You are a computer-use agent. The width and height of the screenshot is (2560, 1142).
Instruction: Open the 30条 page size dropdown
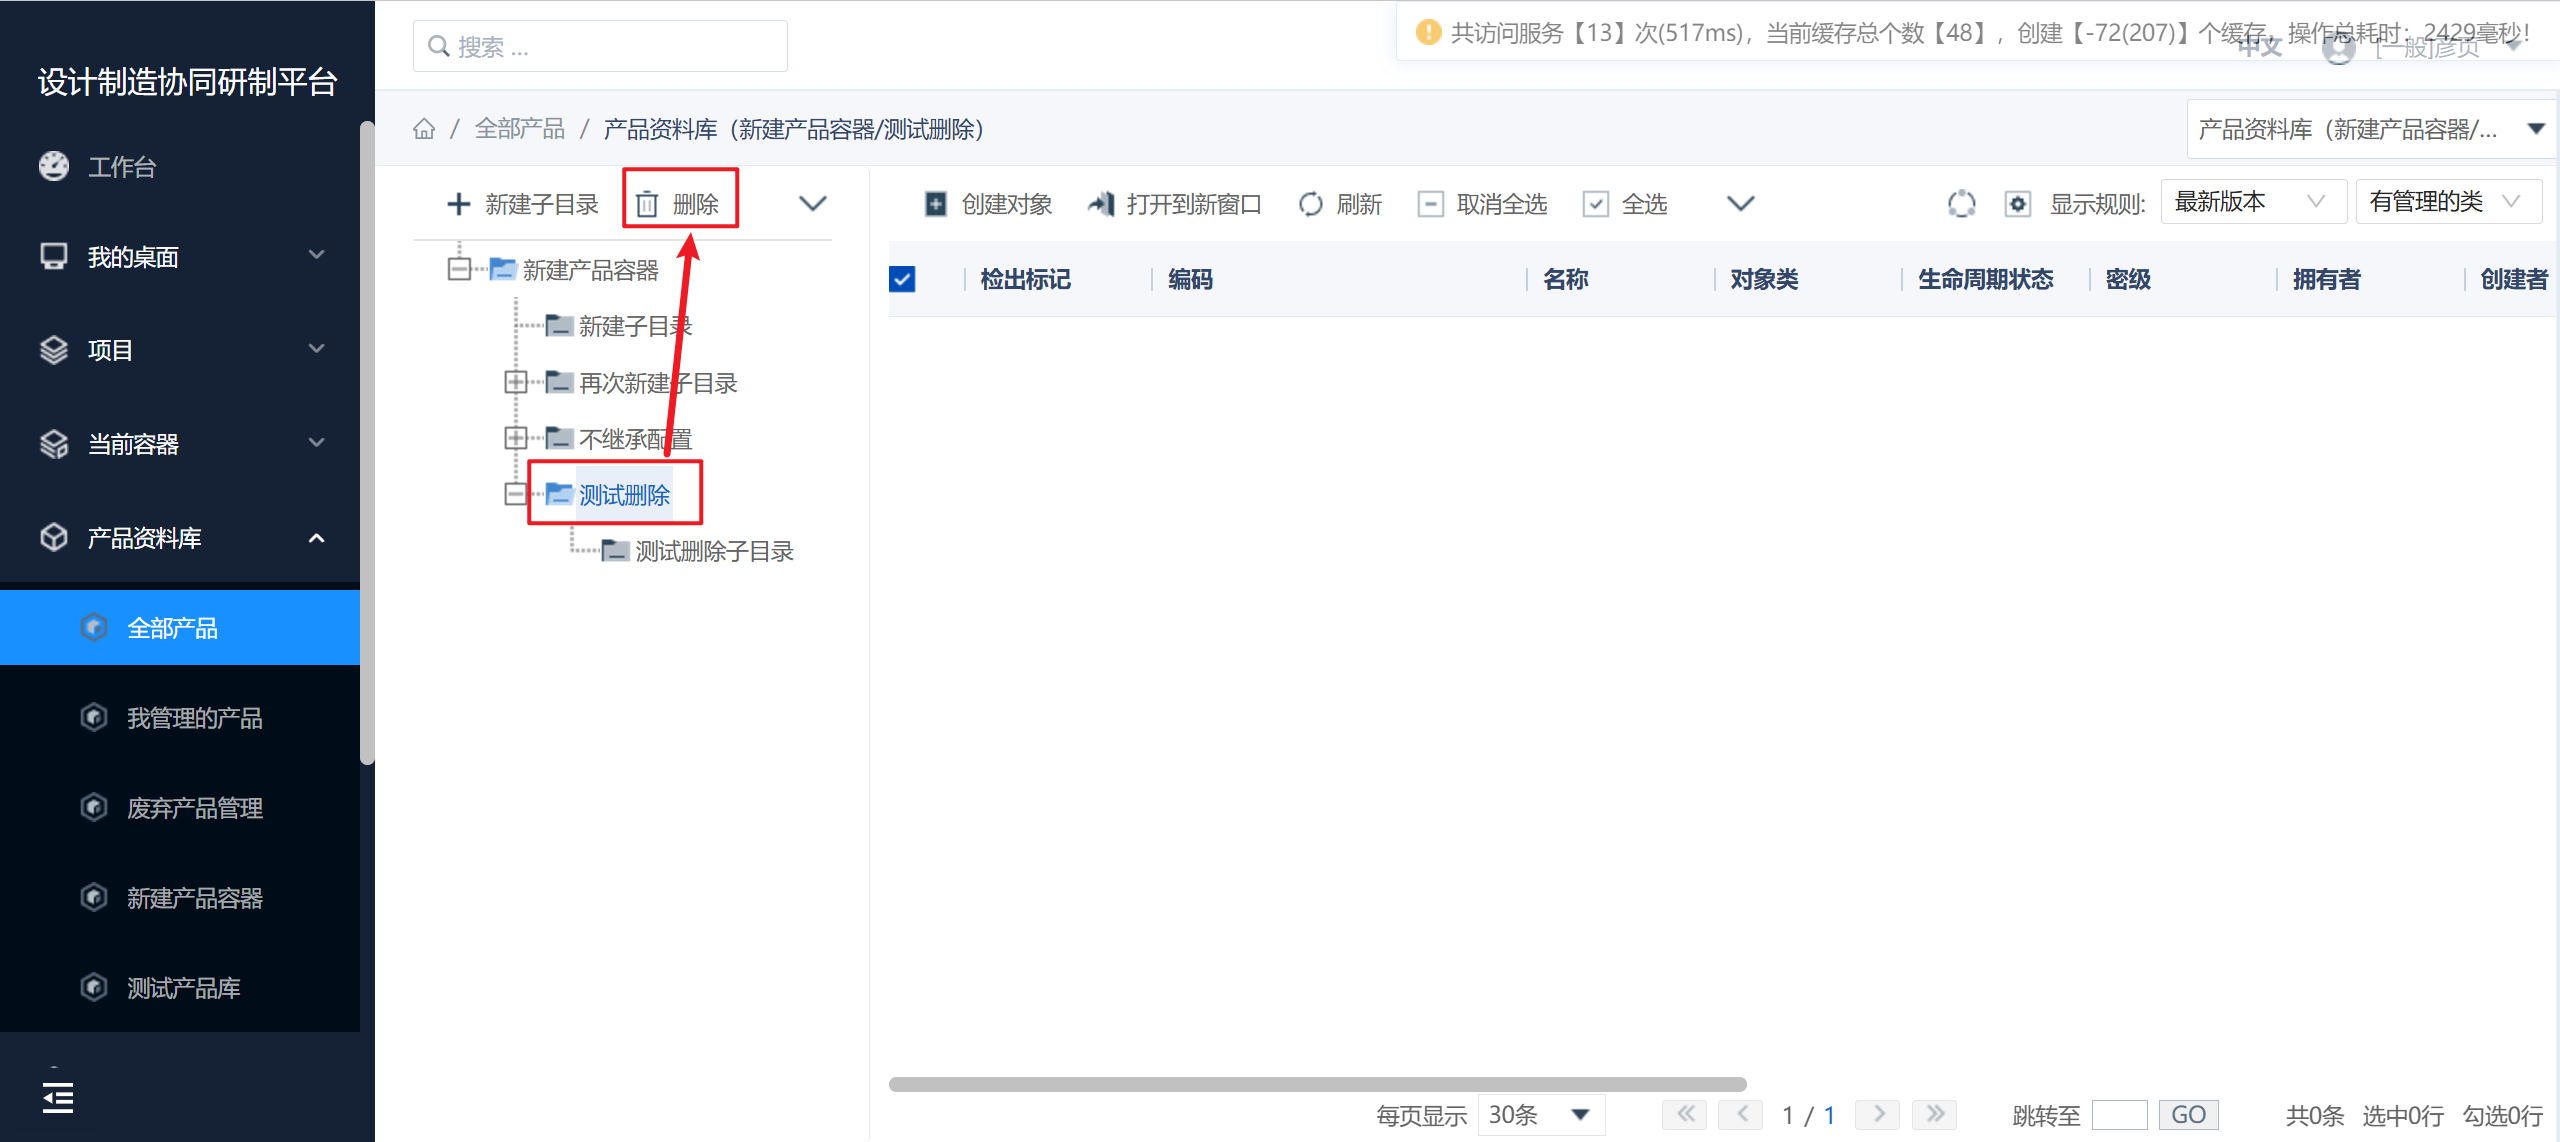(1541, 1114)
